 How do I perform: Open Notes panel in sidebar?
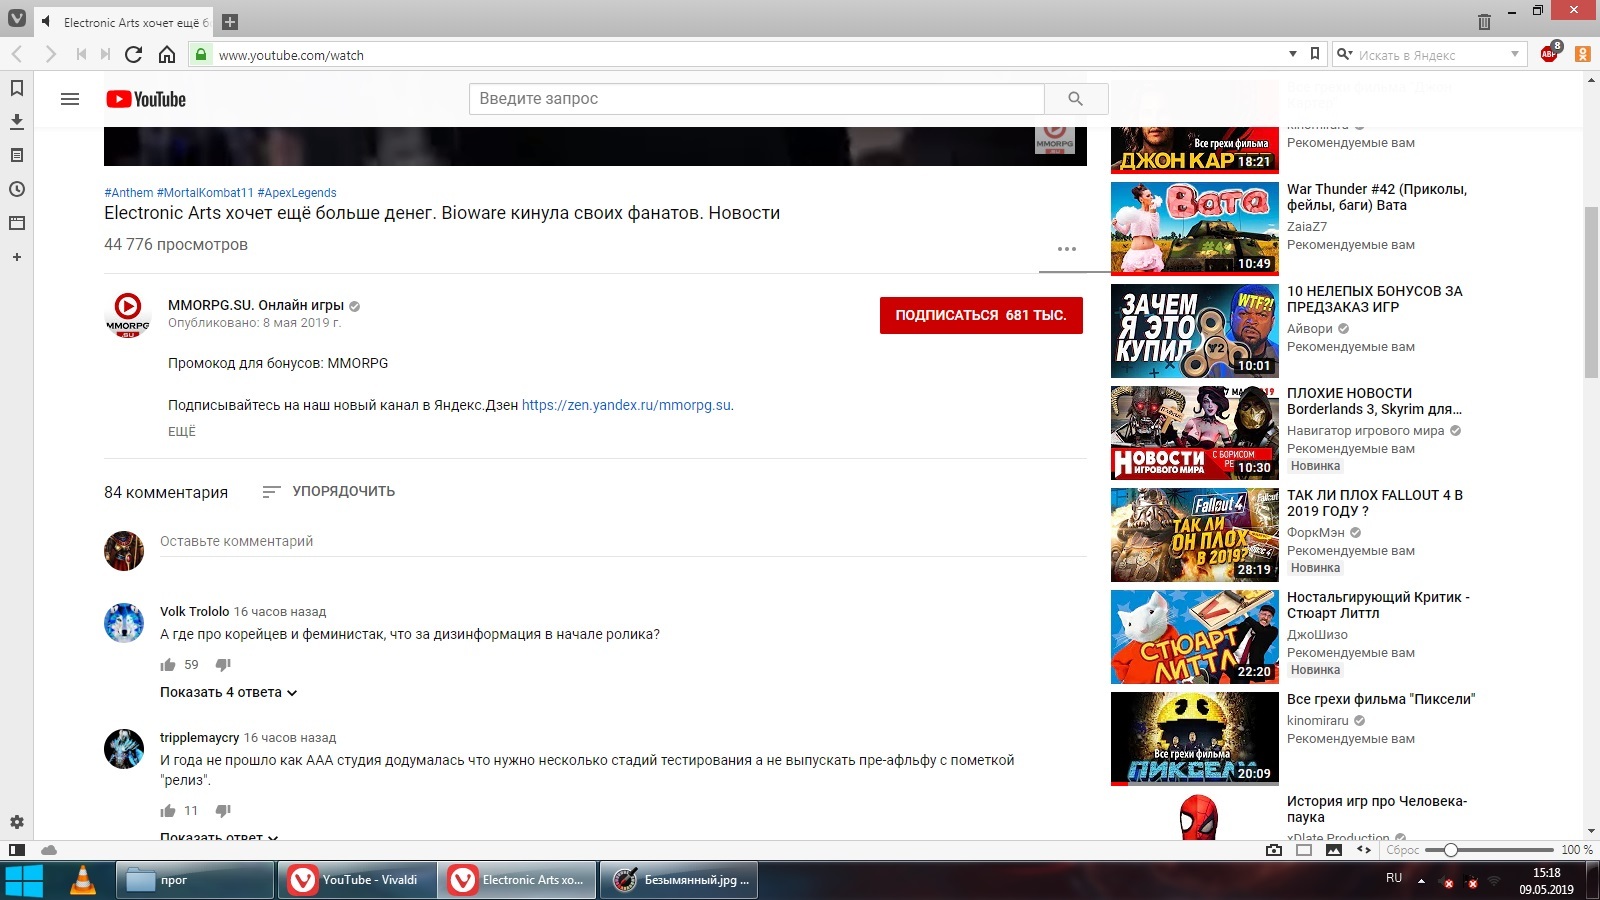click(x=17, y=155)
